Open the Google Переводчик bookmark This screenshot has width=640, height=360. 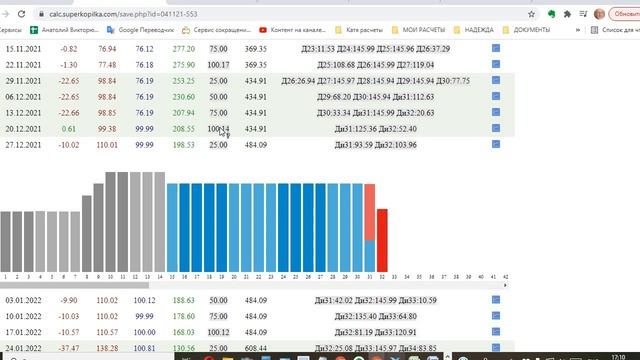tap(140, 30)
